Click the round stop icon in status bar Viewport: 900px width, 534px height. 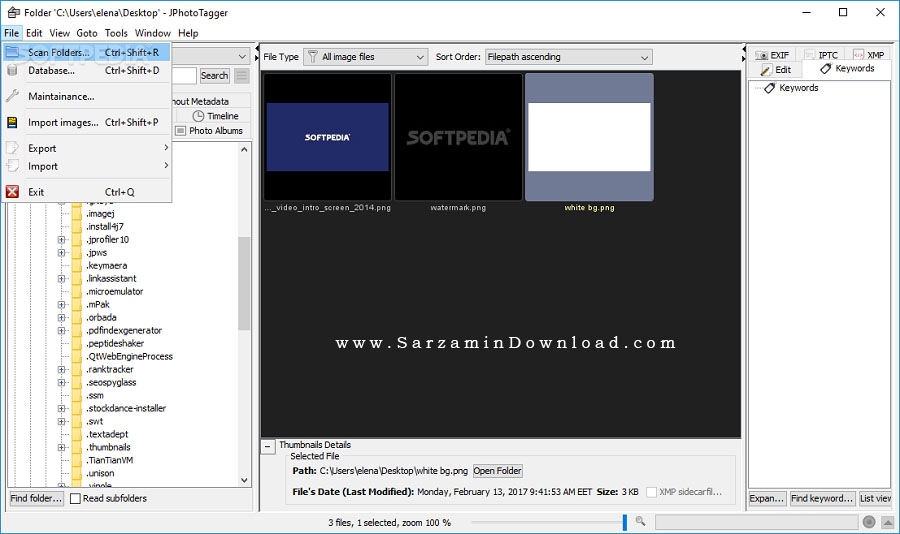[x=869, y=522]
